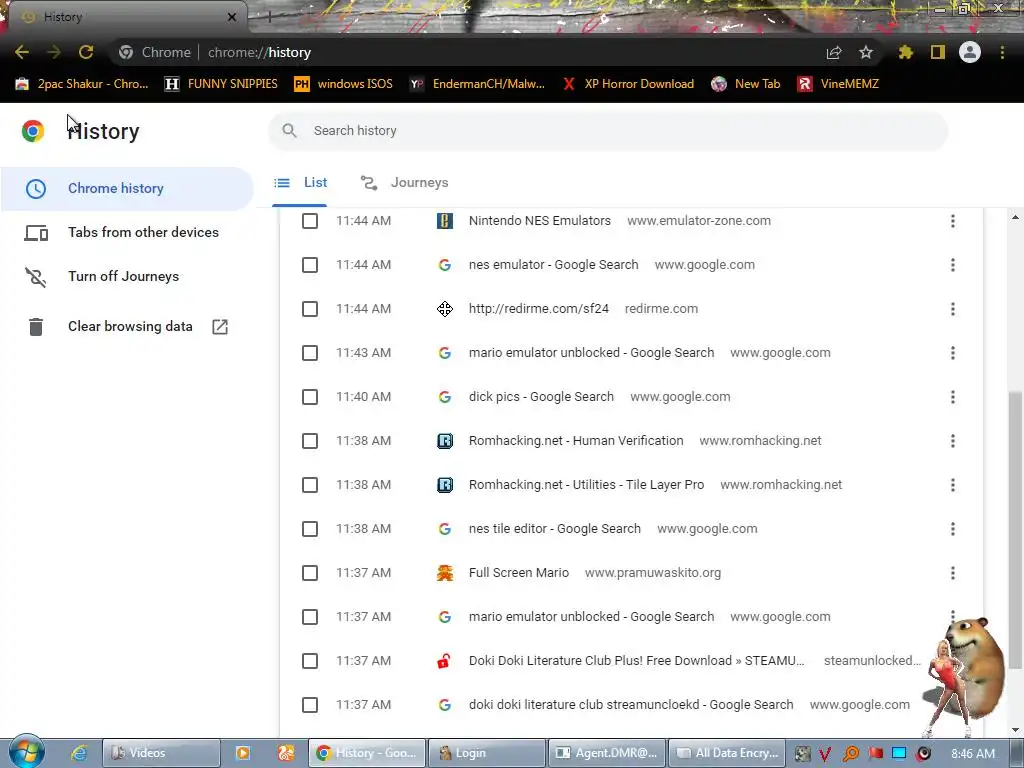Open more actions for 11:43 AM mario emulator entry

pyautogui.click(x=953, y=353)
